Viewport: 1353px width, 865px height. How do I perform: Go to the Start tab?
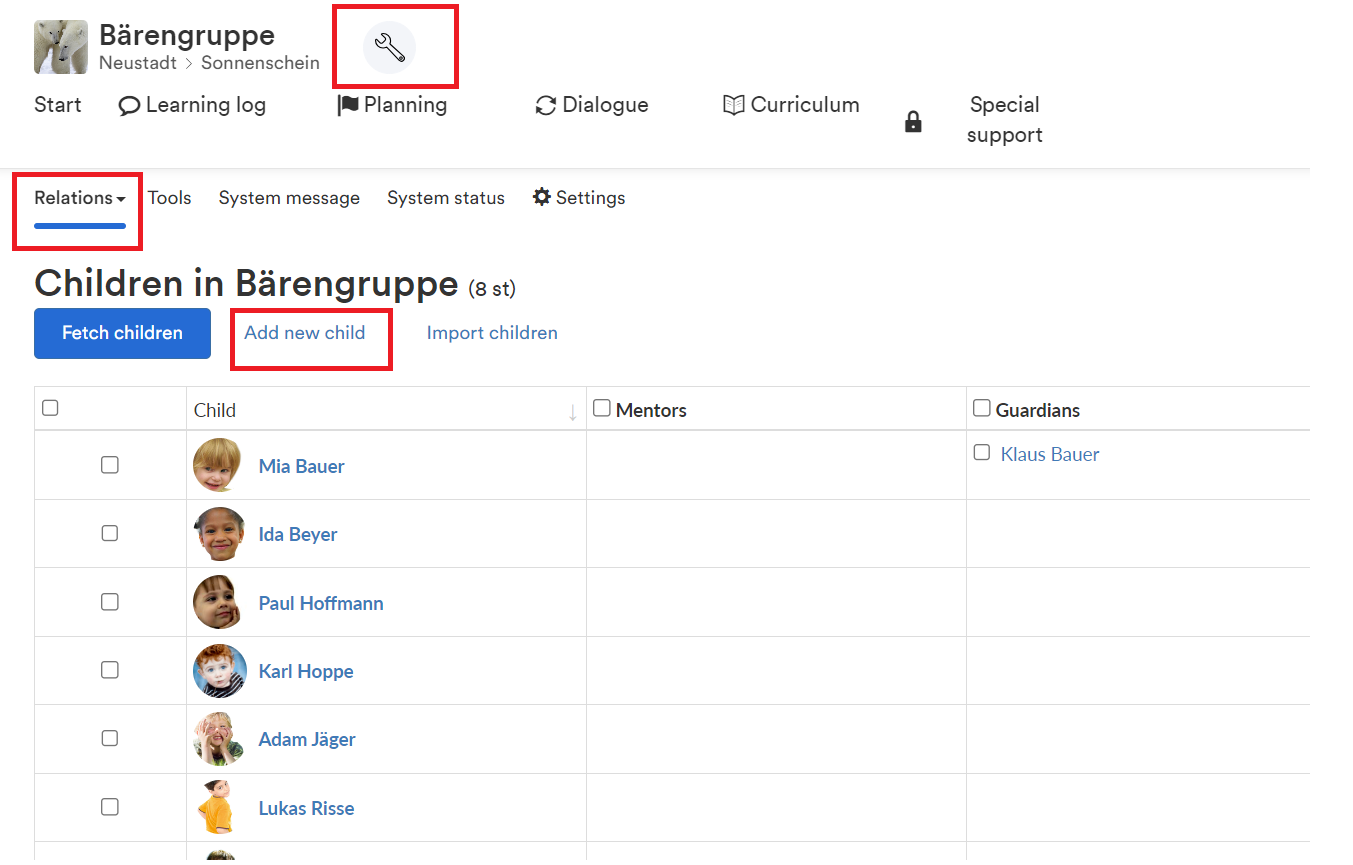click(58, 105)
